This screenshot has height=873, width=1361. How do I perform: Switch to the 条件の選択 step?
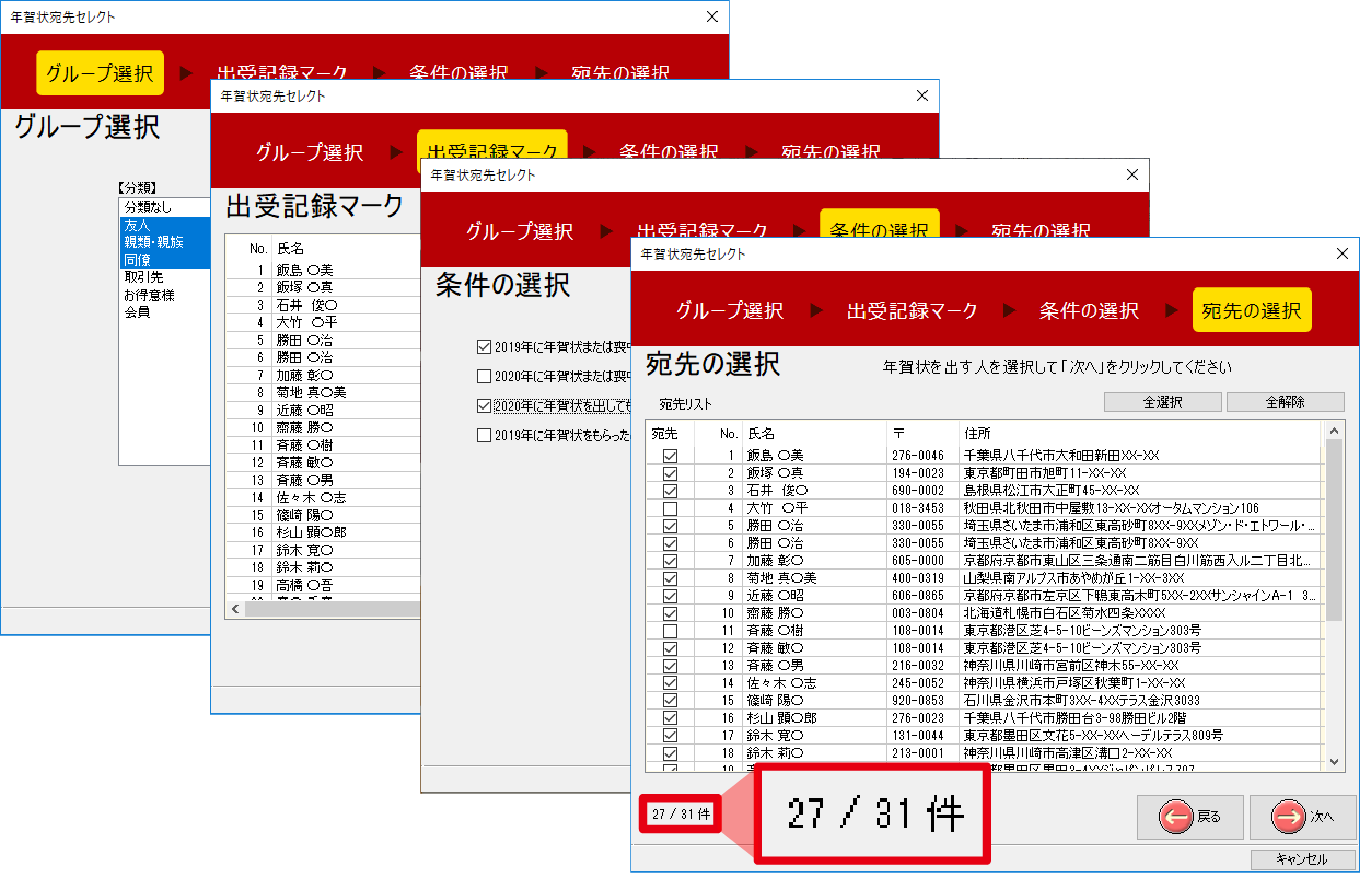1088,310
